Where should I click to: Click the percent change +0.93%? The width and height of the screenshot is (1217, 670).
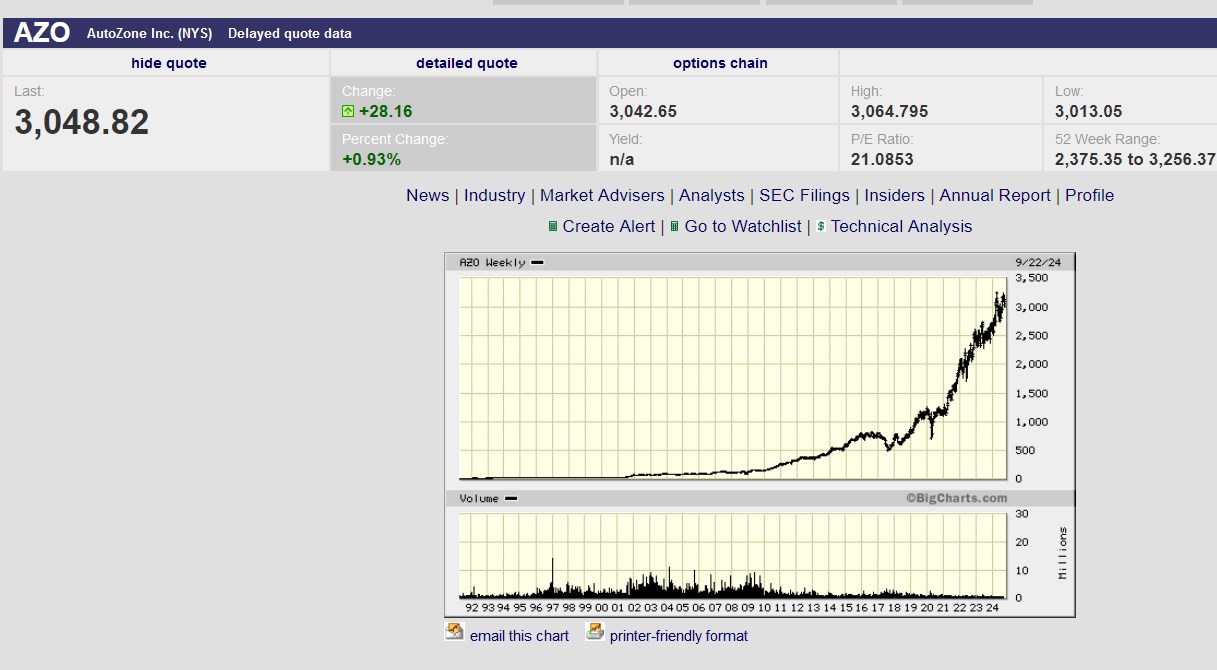click(x=371, y=159)
